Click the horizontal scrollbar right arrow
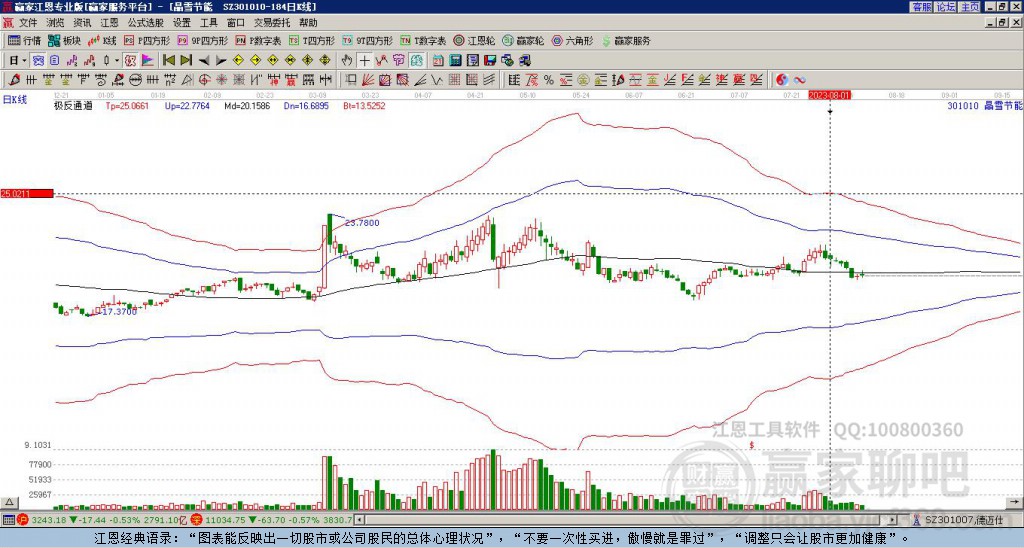The height and width of the screenshot is (548, 1024). (893, 520)
